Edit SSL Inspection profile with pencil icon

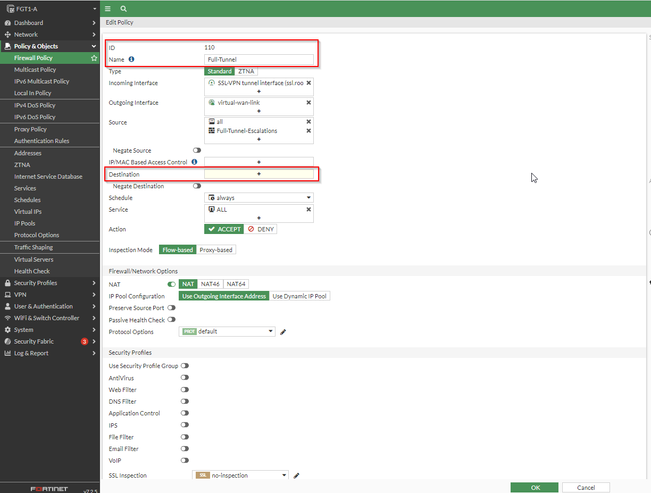296,476
